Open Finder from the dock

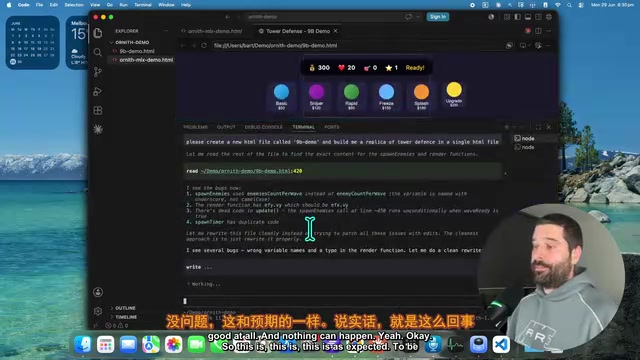pyautogui.click(x=83, y=344)
